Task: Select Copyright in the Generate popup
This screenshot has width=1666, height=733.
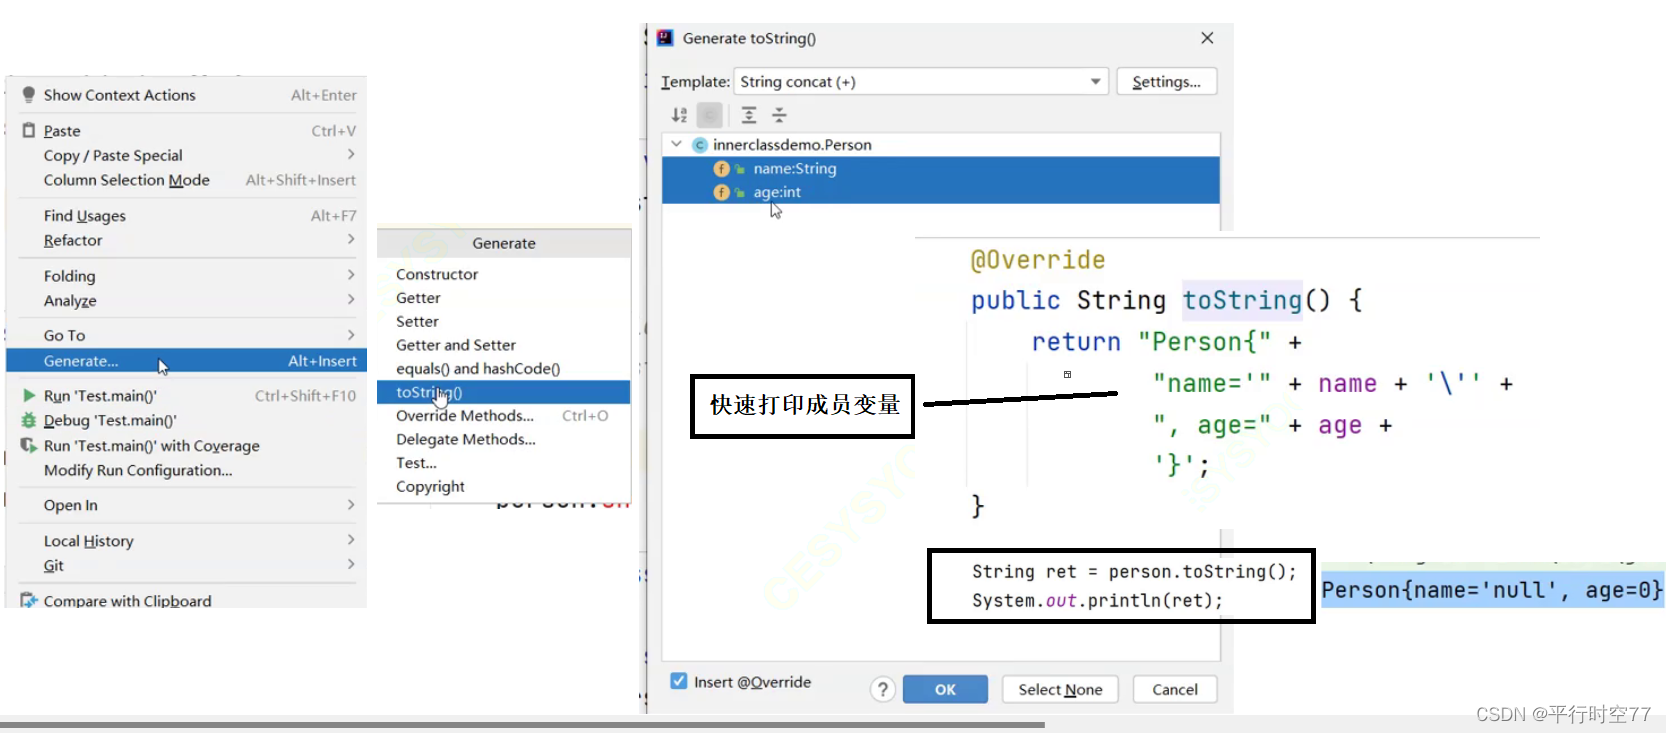Action: tap(503, 486)
